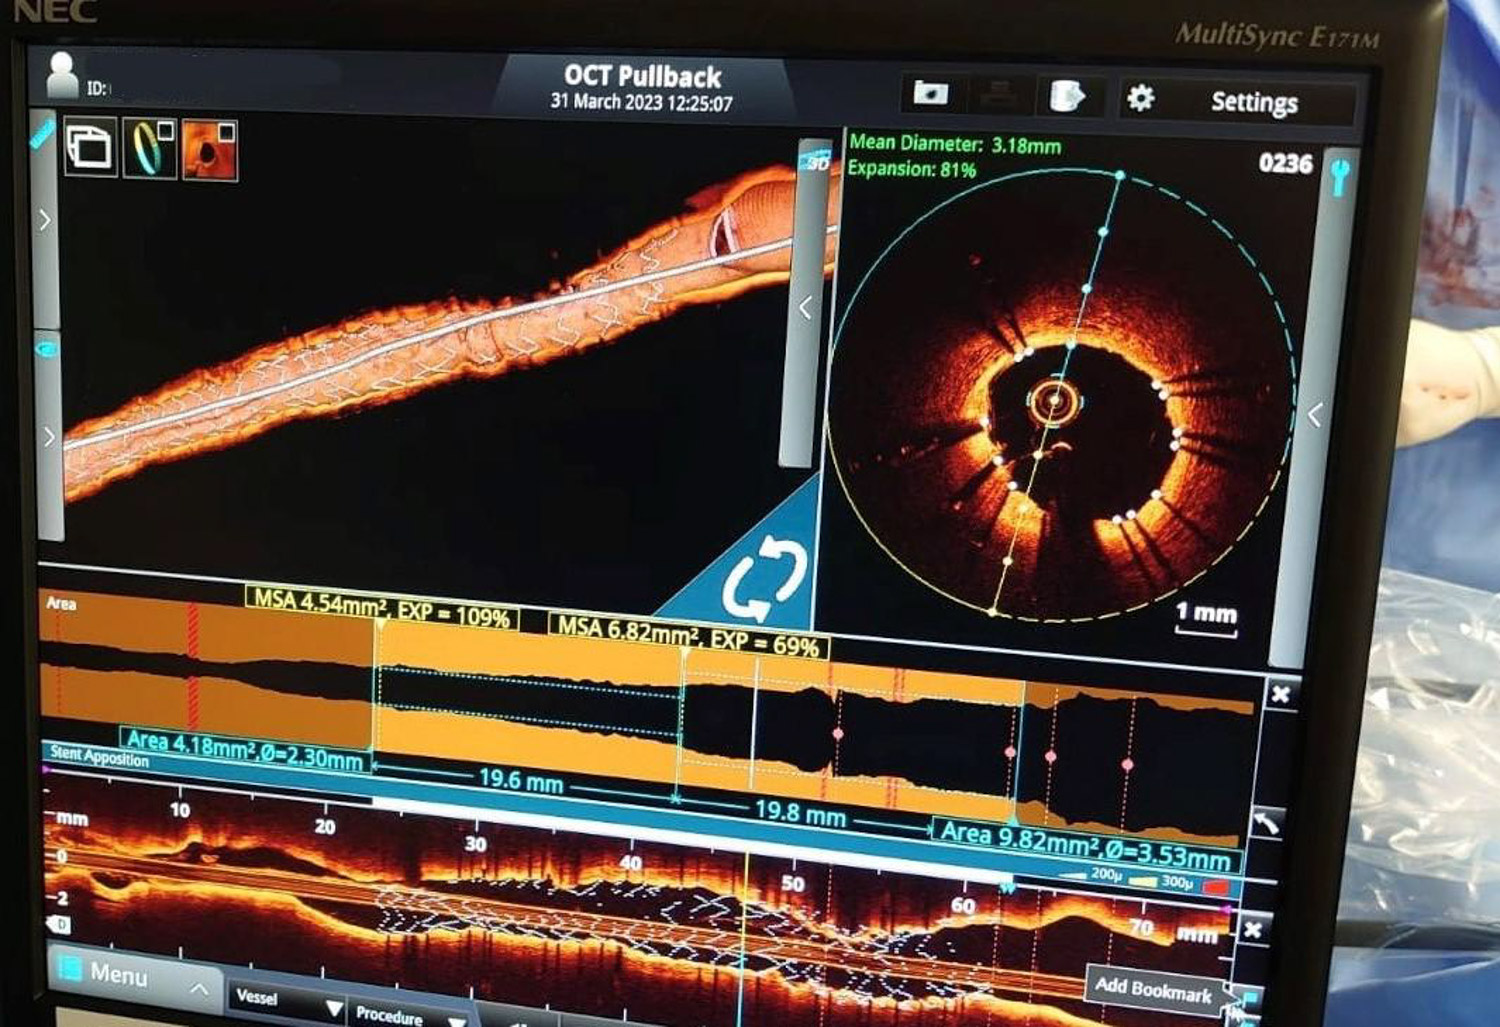1500x1027 pixels.
Task: Select the fly-through lumen view thumbnail
Action: (x=210, y=152)
